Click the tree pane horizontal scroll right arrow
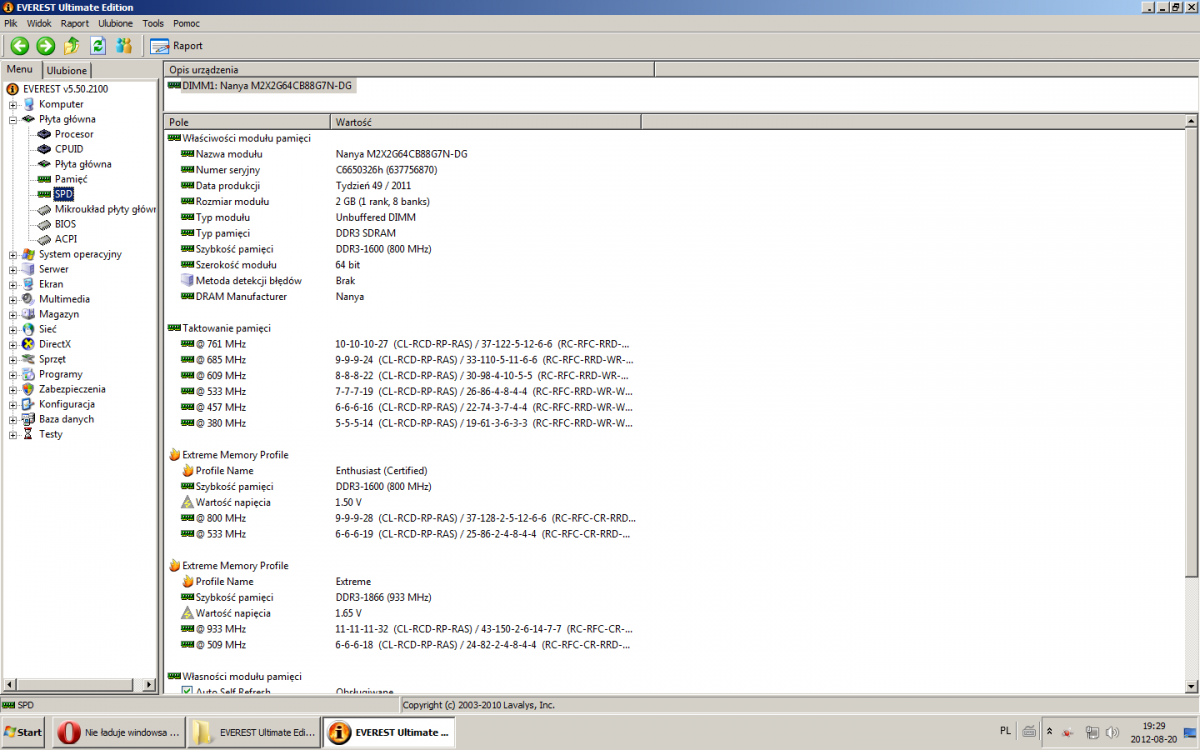Viewport: 1200px width, 750px height. coord(150,685)
